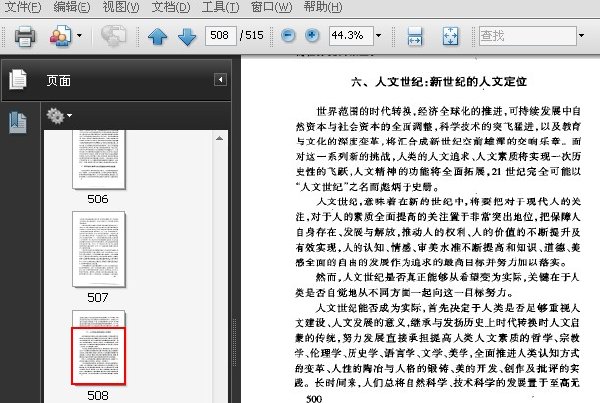Go to next page with down arrow

[187, 36]
